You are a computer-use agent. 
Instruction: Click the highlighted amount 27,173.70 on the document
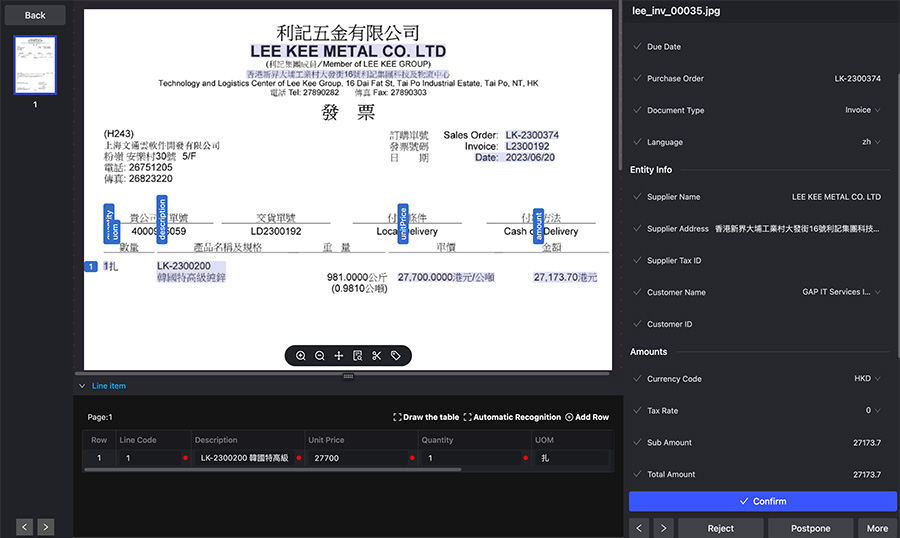[565, 277]
